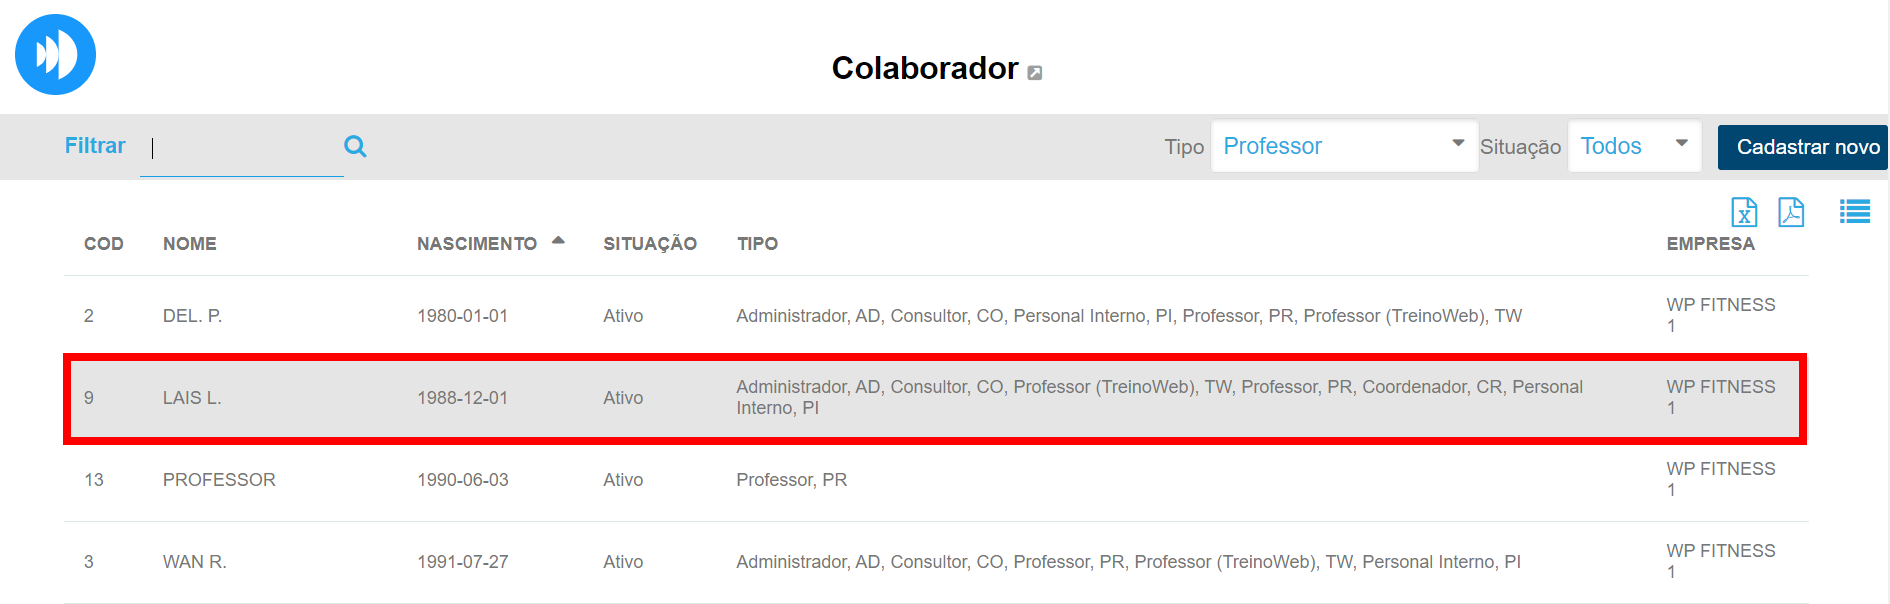Open the LAIS L. collaborator row
This screenshot has height=604, width=1890.
click(192, 398)
